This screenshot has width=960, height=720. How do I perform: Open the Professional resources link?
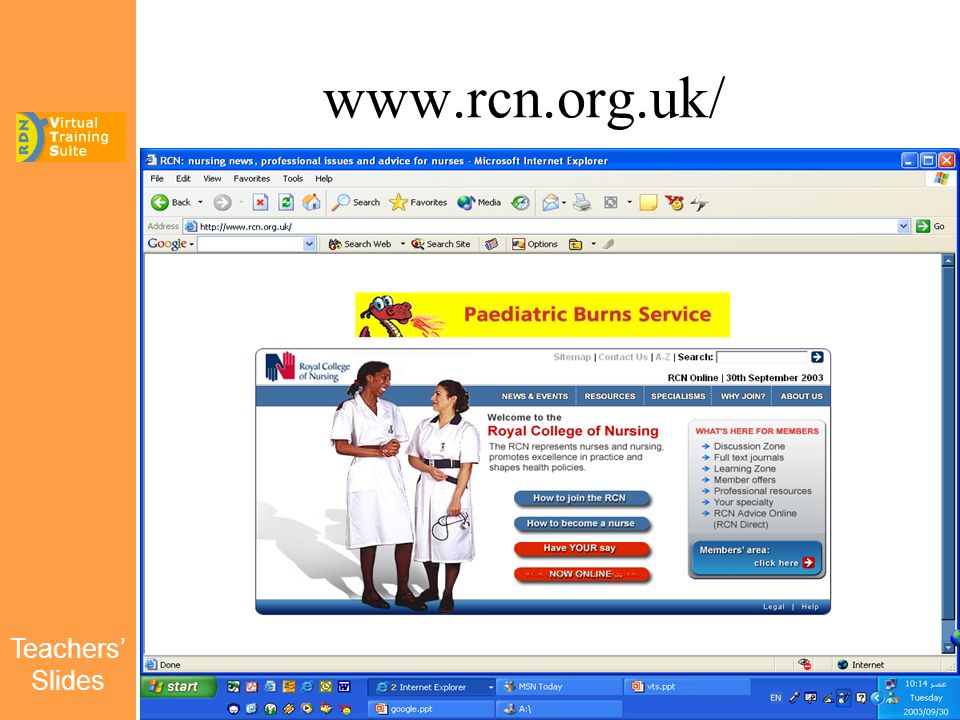pyautogui.click(x=763, y=491)
